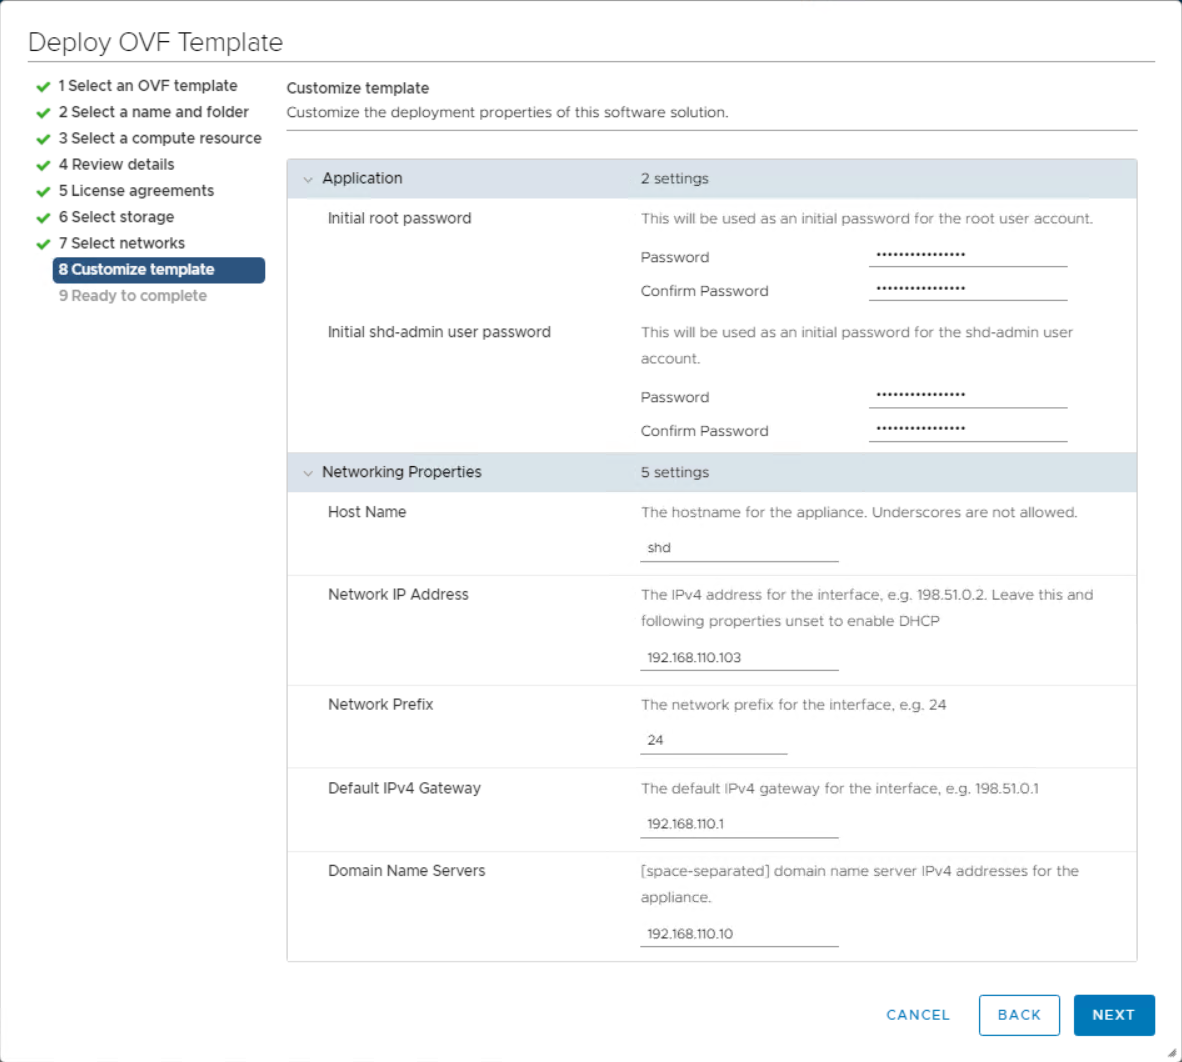Screen dimensions: 1182x1062
Task: Click the BACK button
Action: pyautogui.click(x=1019, y=1015)
